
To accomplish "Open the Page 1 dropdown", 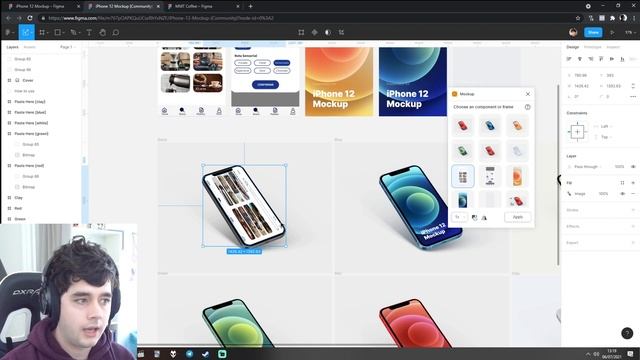I will [67, 47].
